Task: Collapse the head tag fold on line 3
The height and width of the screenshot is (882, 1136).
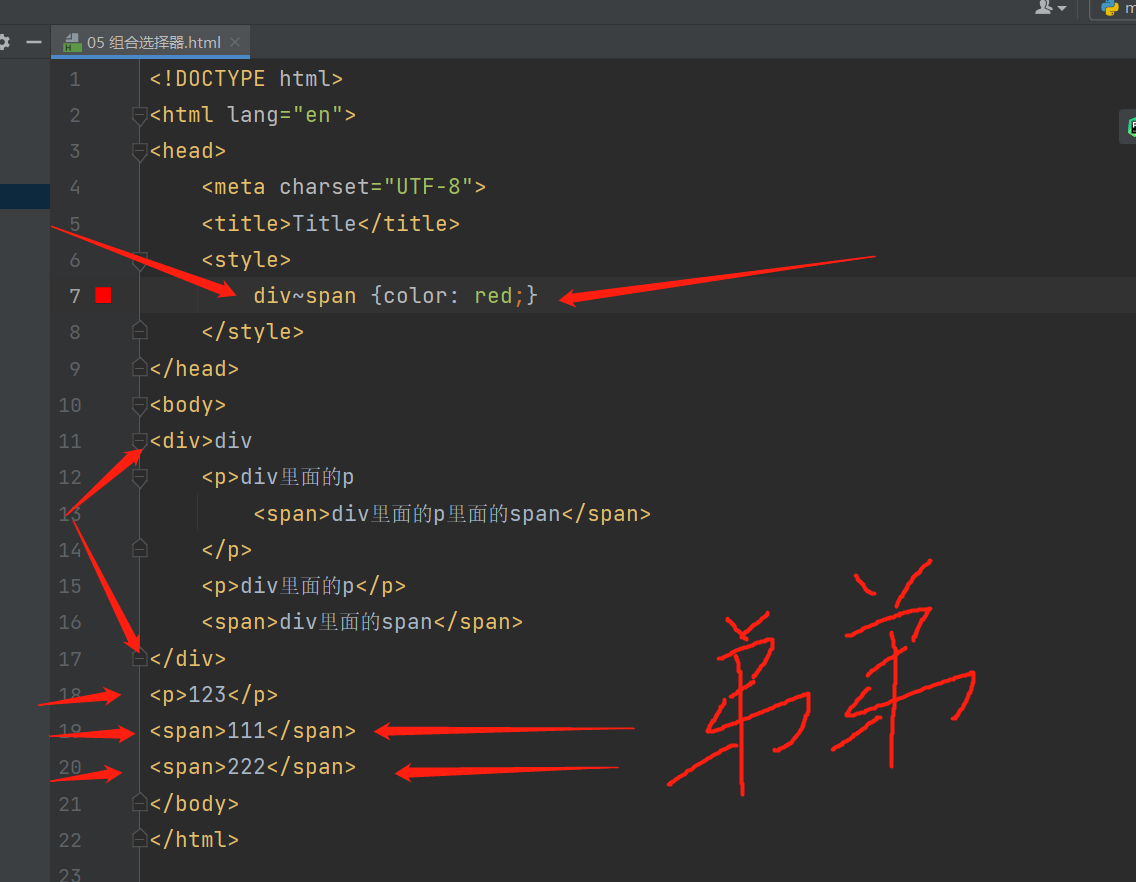Action: (140, 151)
